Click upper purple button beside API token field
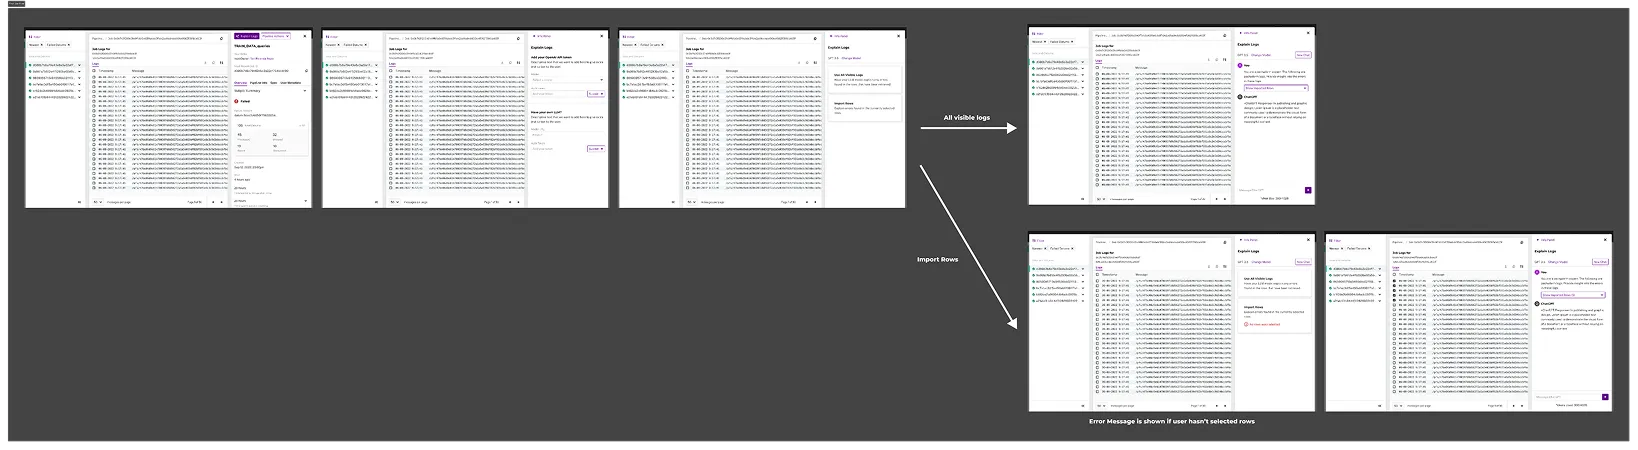Image resolution: width=1638 pixels, height=450 pixels. (596, 93)
